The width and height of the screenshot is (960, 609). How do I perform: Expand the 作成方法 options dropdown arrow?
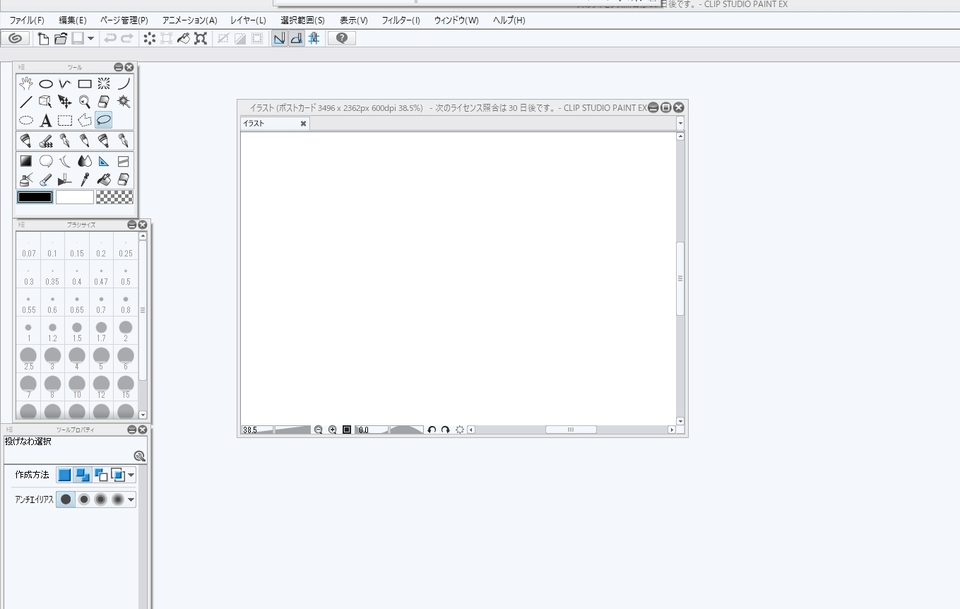(131, 475)
